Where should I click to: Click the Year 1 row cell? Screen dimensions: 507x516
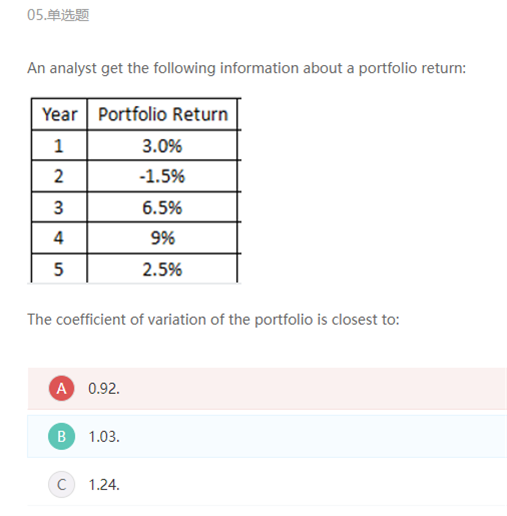pyautogui.click(x=59, y=146)
